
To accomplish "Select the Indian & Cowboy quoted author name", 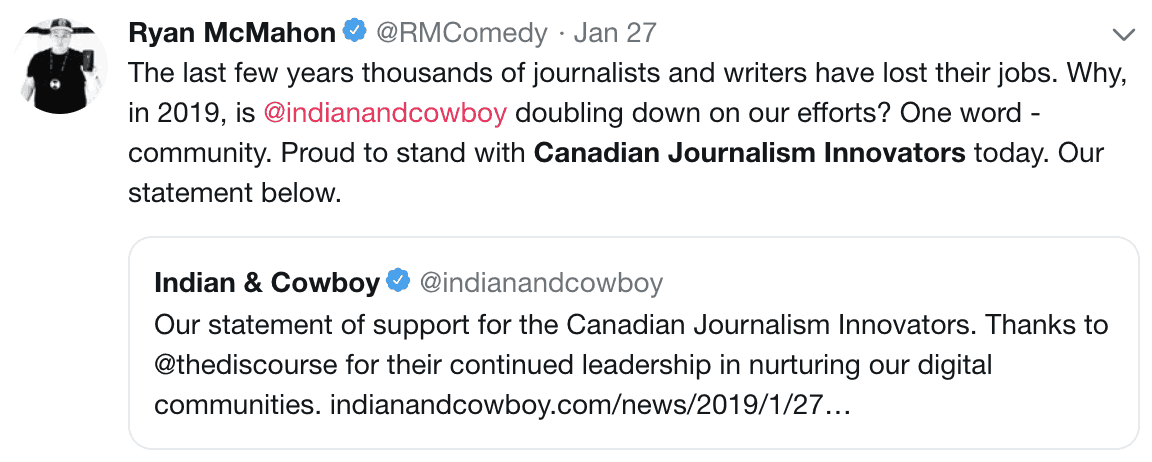I will click(267, 283).
